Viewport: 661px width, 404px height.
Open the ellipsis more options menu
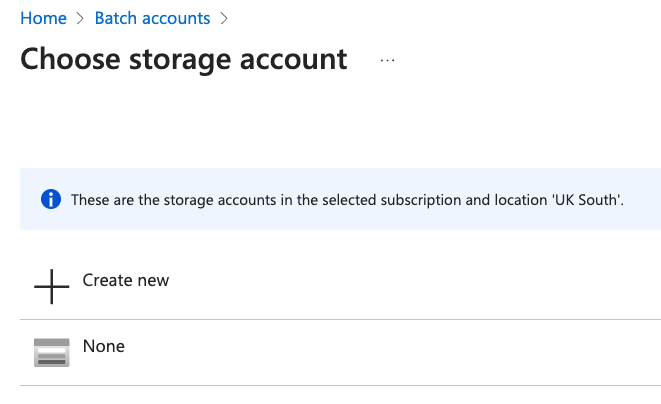(388, 60)
